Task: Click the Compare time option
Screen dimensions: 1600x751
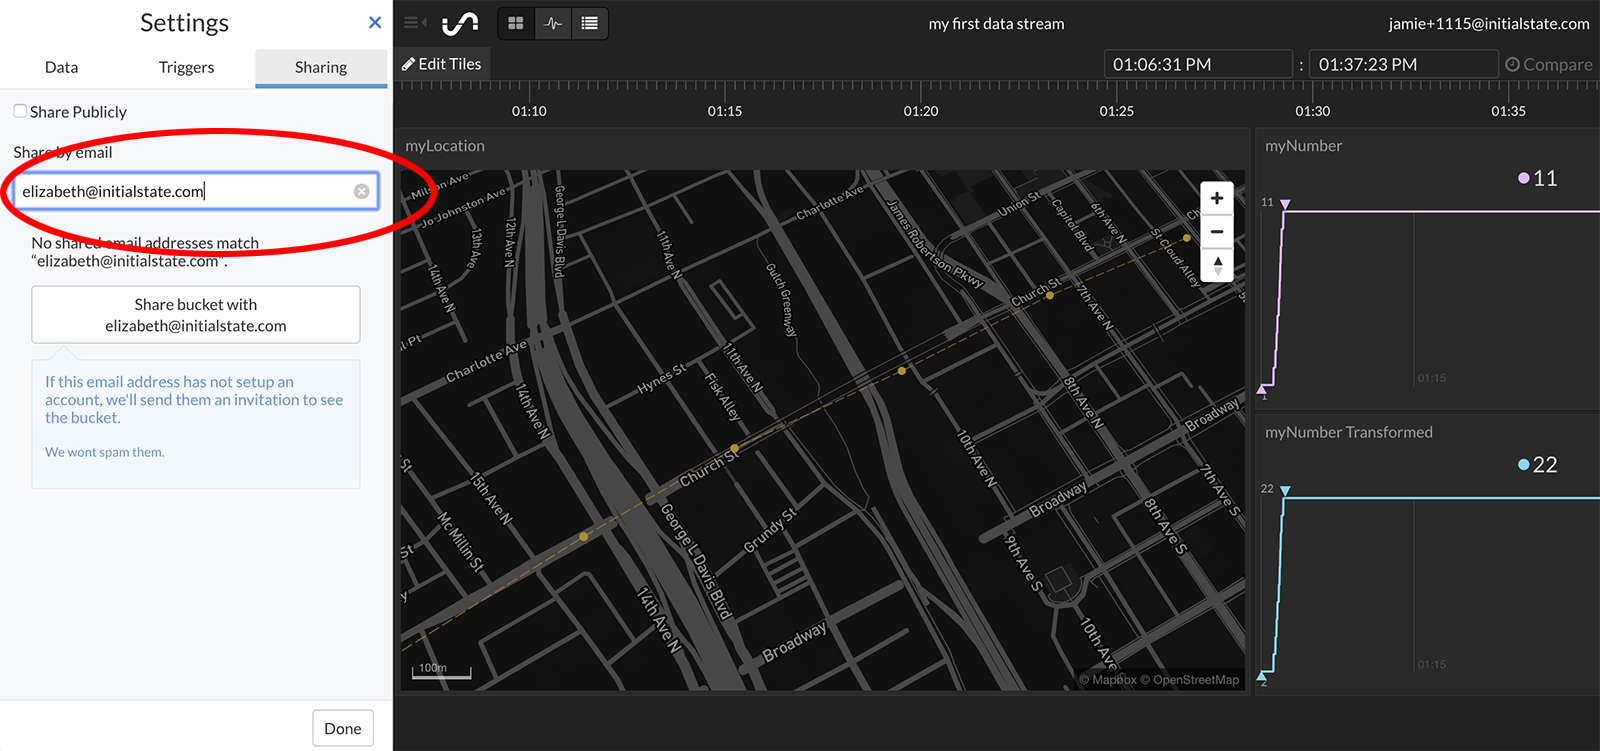Action: tap(1548, 64)
